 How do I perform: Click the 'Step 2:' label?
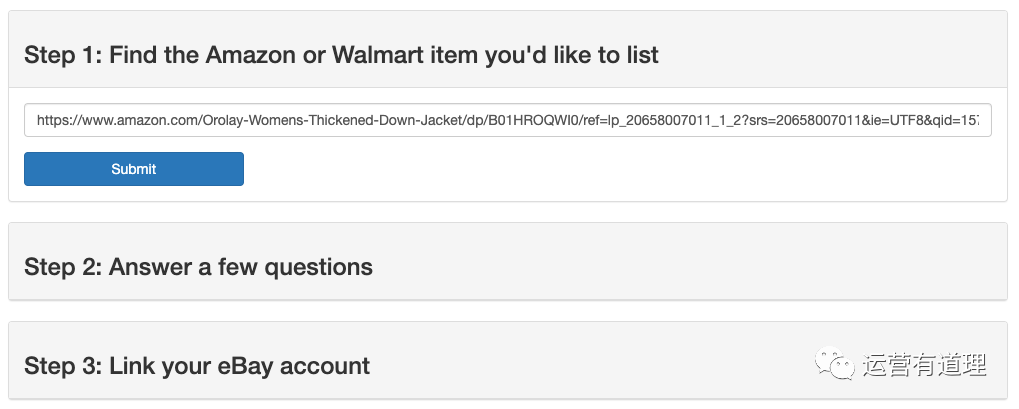click(x=63, y=267)
